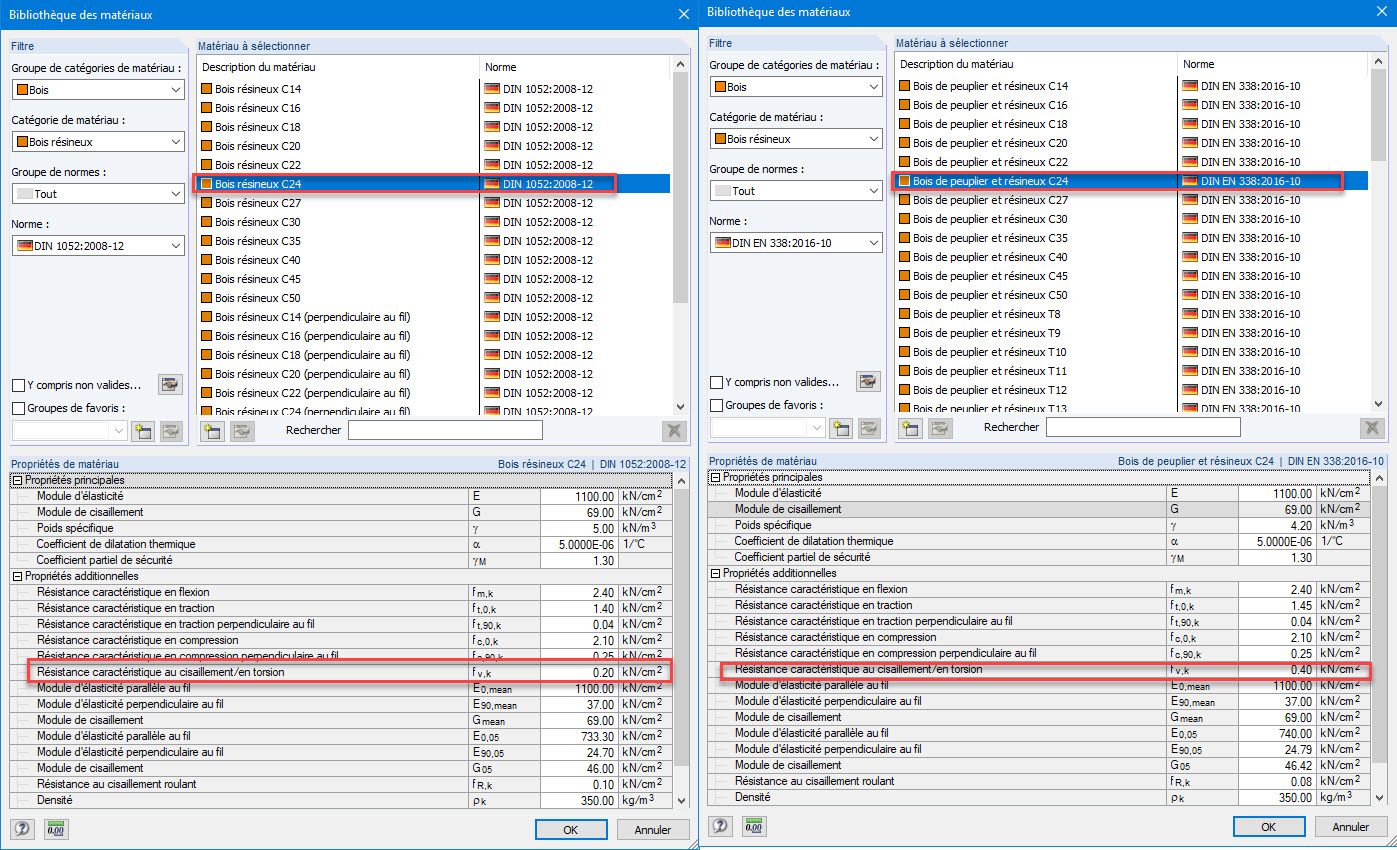The height and width of the screenshot is (850, 1397).
Task: Cancel with Annuler in DIN EN 338 dialog
Action: click(1351, 827)
